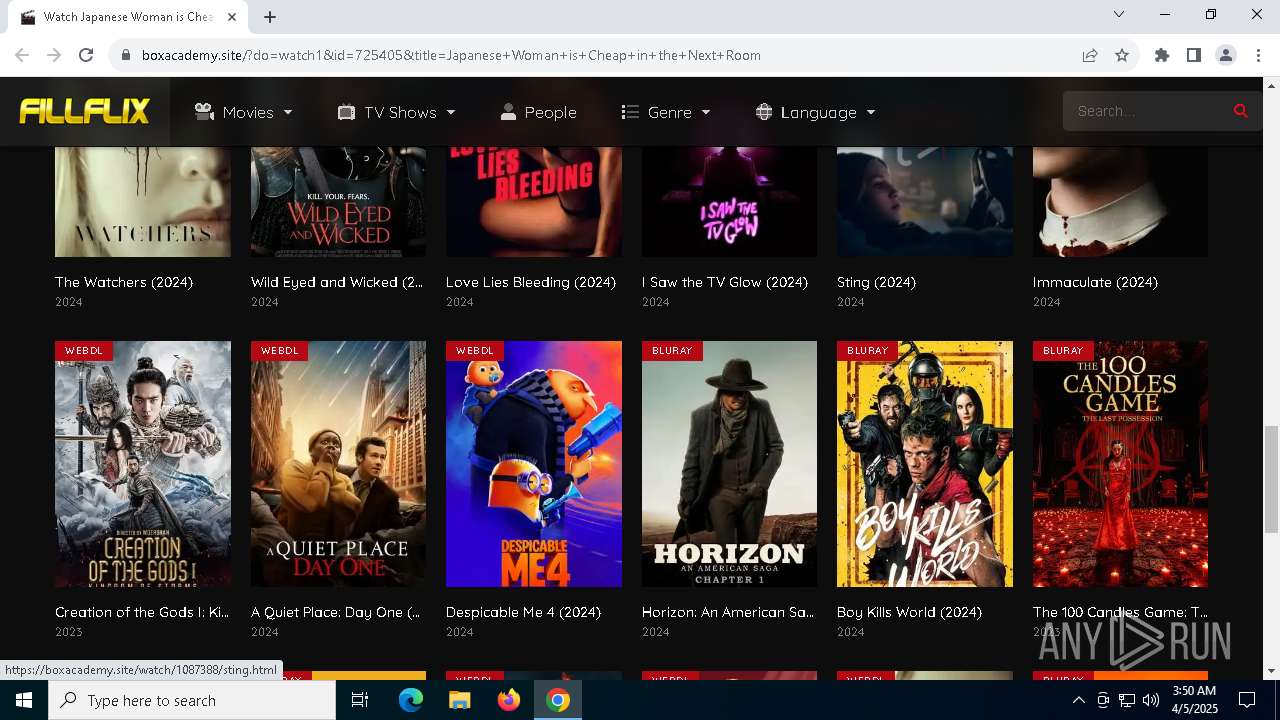The width and height of the screenshot is (1280, 720).
Task: Close the Watch Japanese Woman tab
Action: pos(232,17)
